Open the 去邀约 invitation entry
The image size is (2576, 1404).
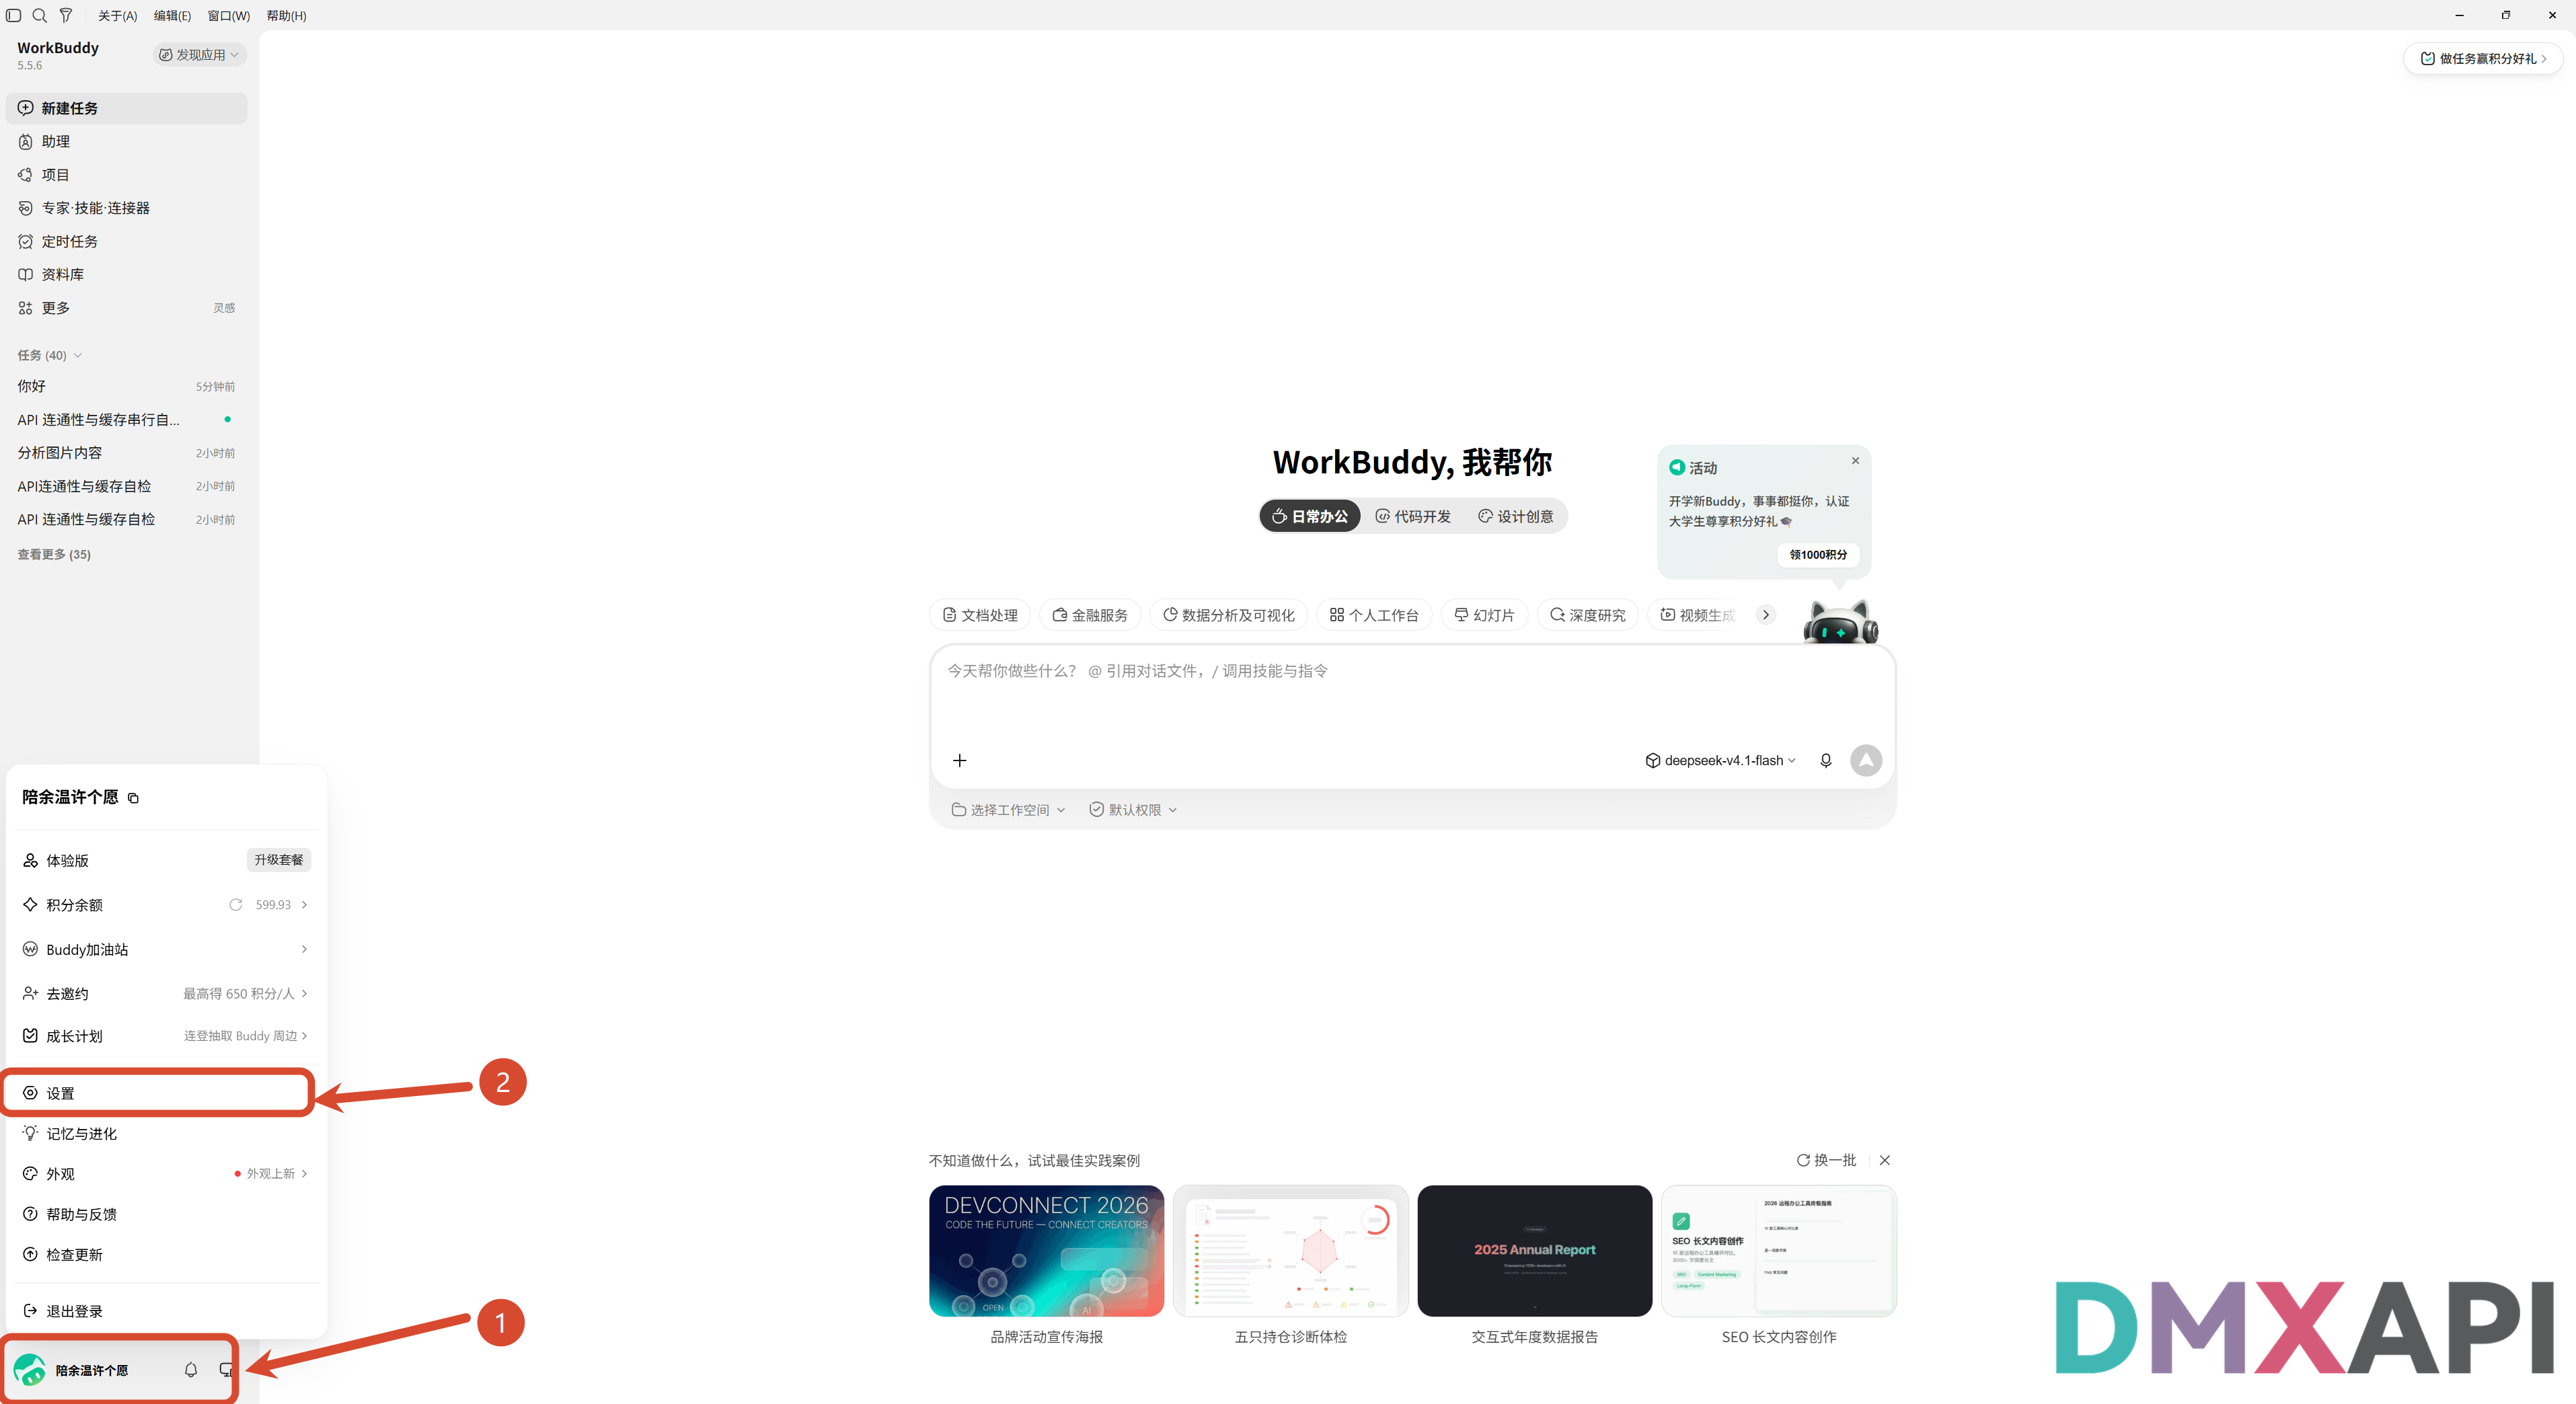click(165, 994)
